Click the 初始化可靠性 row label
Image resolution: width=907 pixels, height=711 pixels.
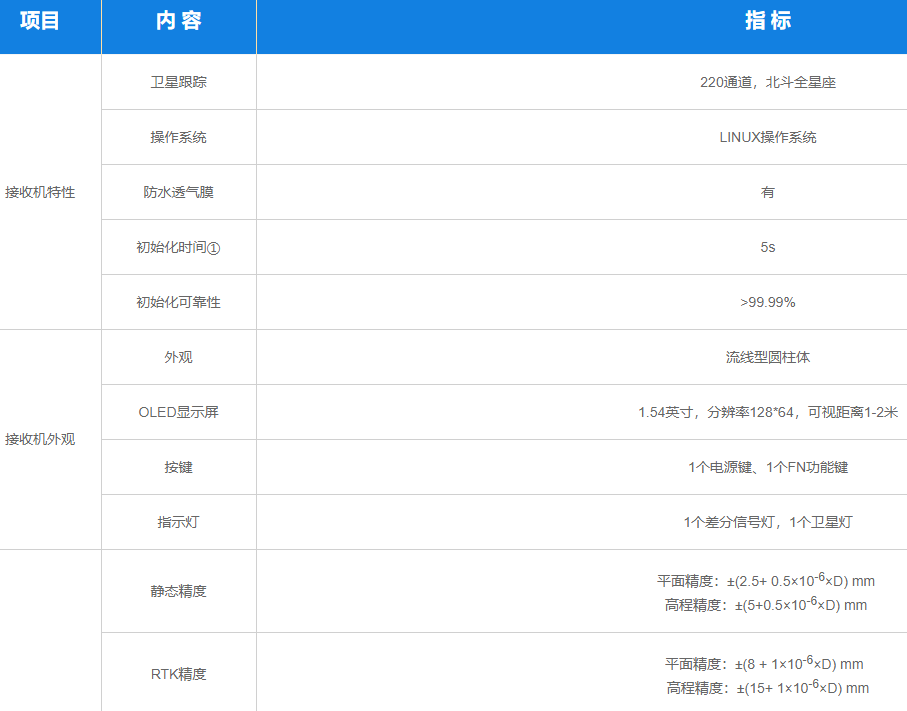178,302
